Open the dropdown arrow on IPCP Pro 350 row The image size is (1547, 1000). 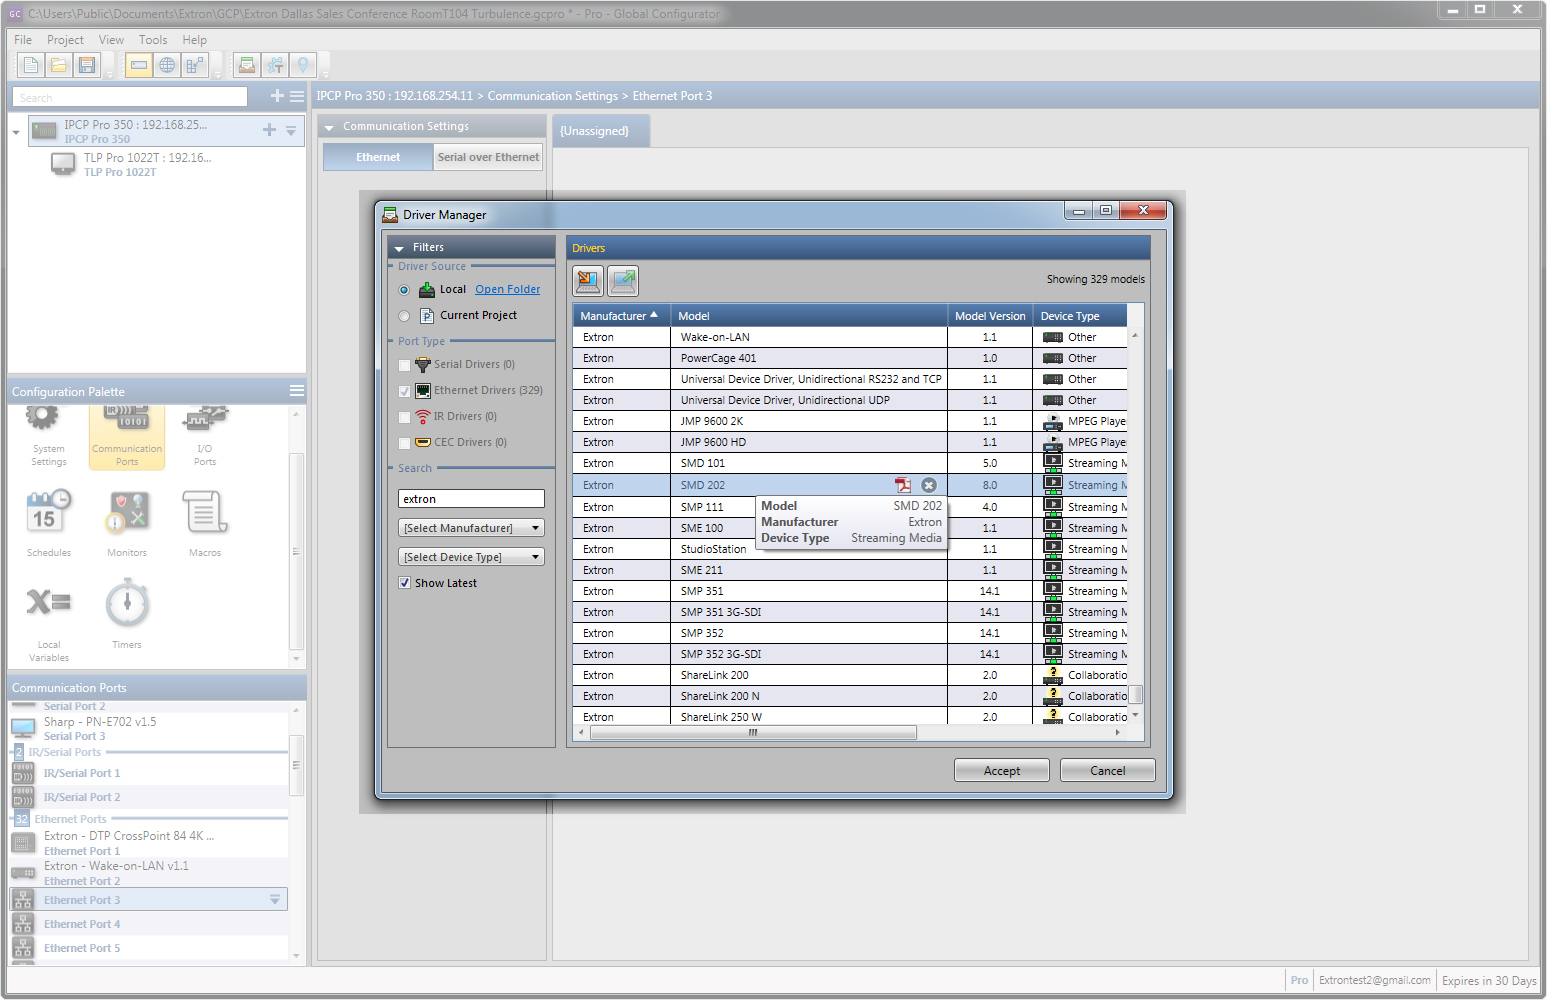pos(291,130)
